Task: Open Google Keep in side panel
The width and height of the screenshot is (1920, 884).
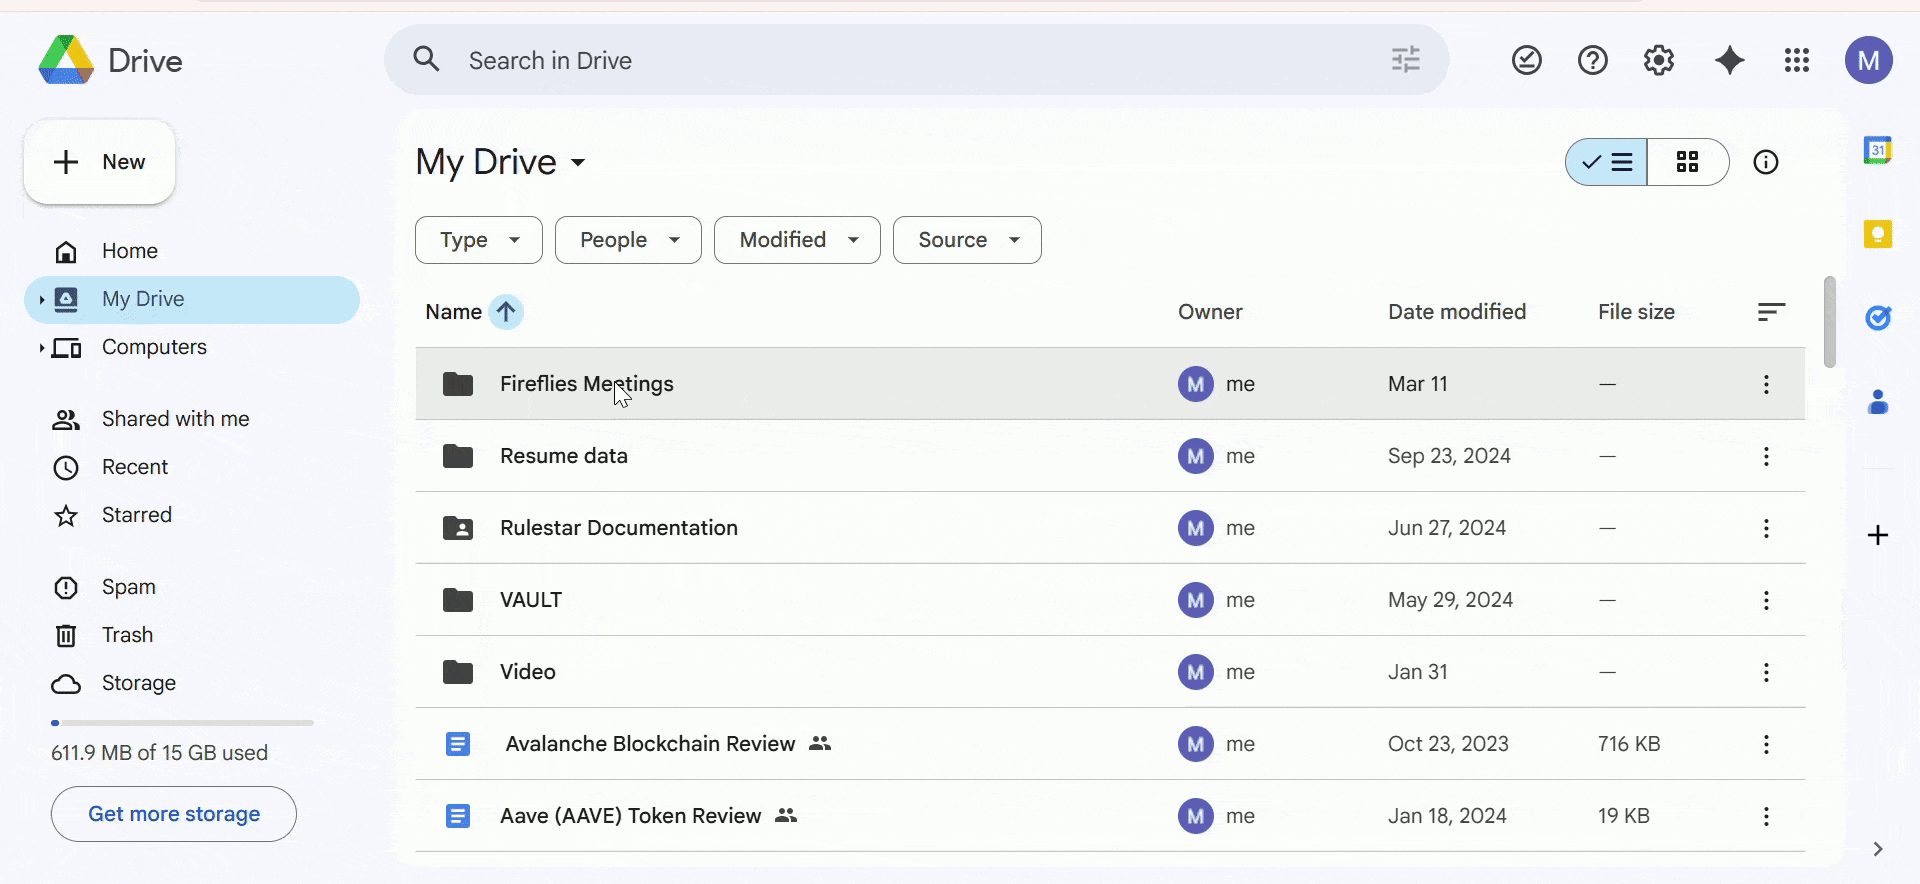Action: point(1877,235)
